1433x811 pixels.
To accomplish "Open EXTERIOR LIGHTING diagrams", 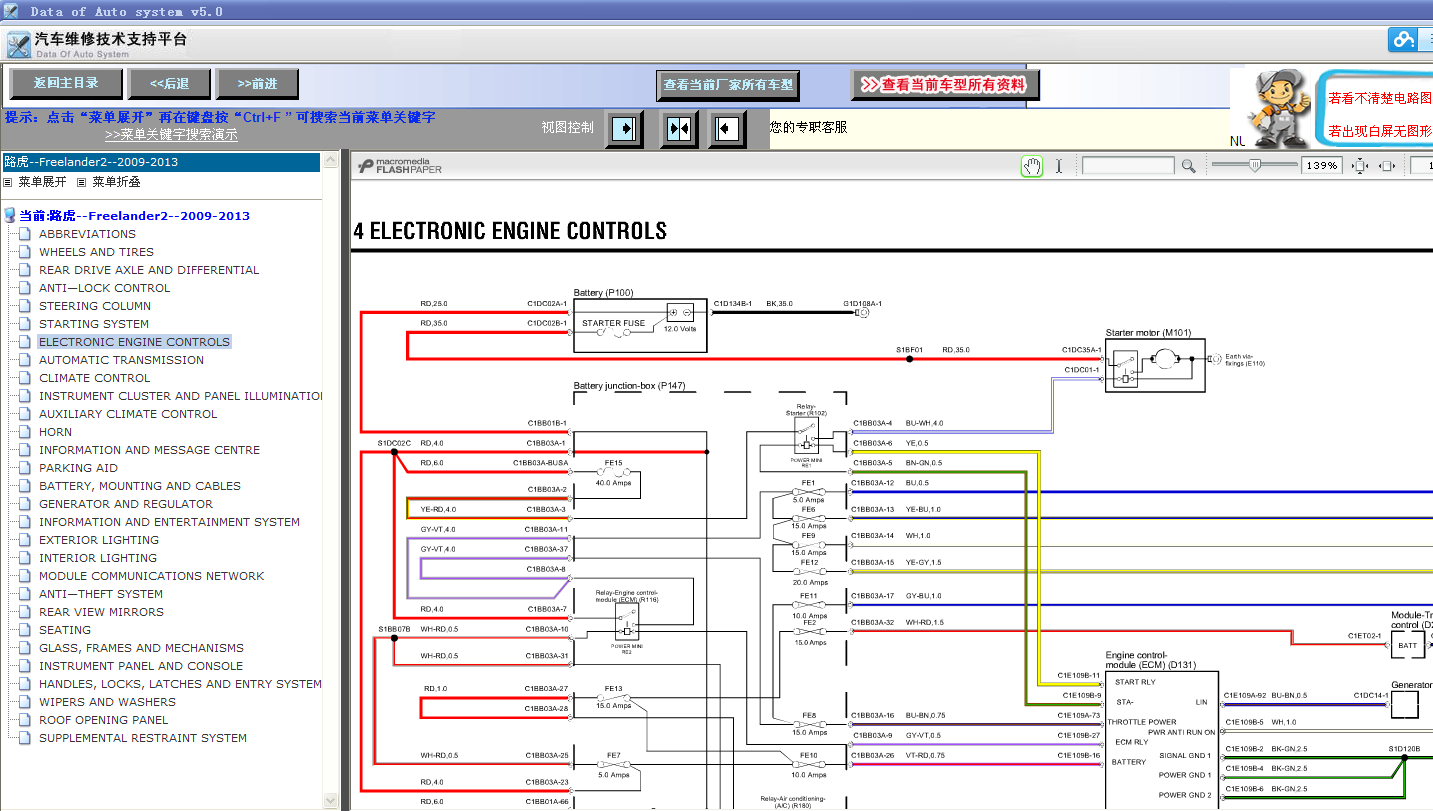I will click(x=99, y=540).
